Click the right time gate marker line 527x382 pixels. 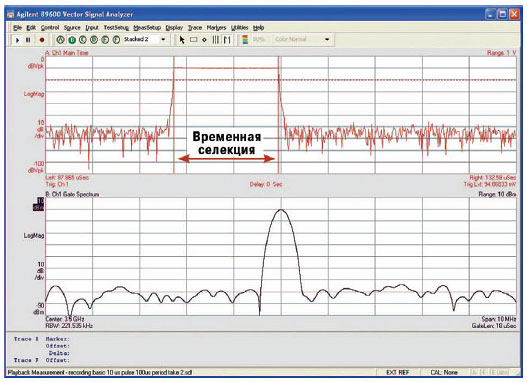(278, 115)
